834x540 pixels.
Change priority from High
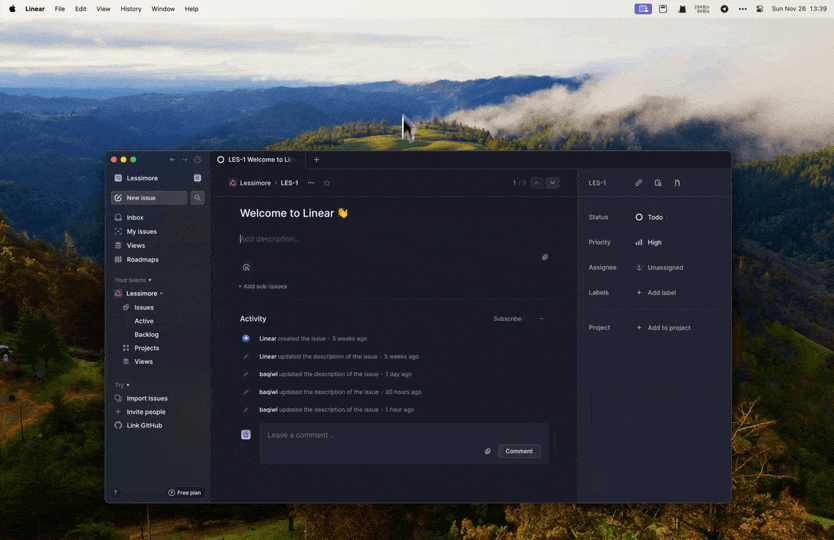(x=648, y=243)
